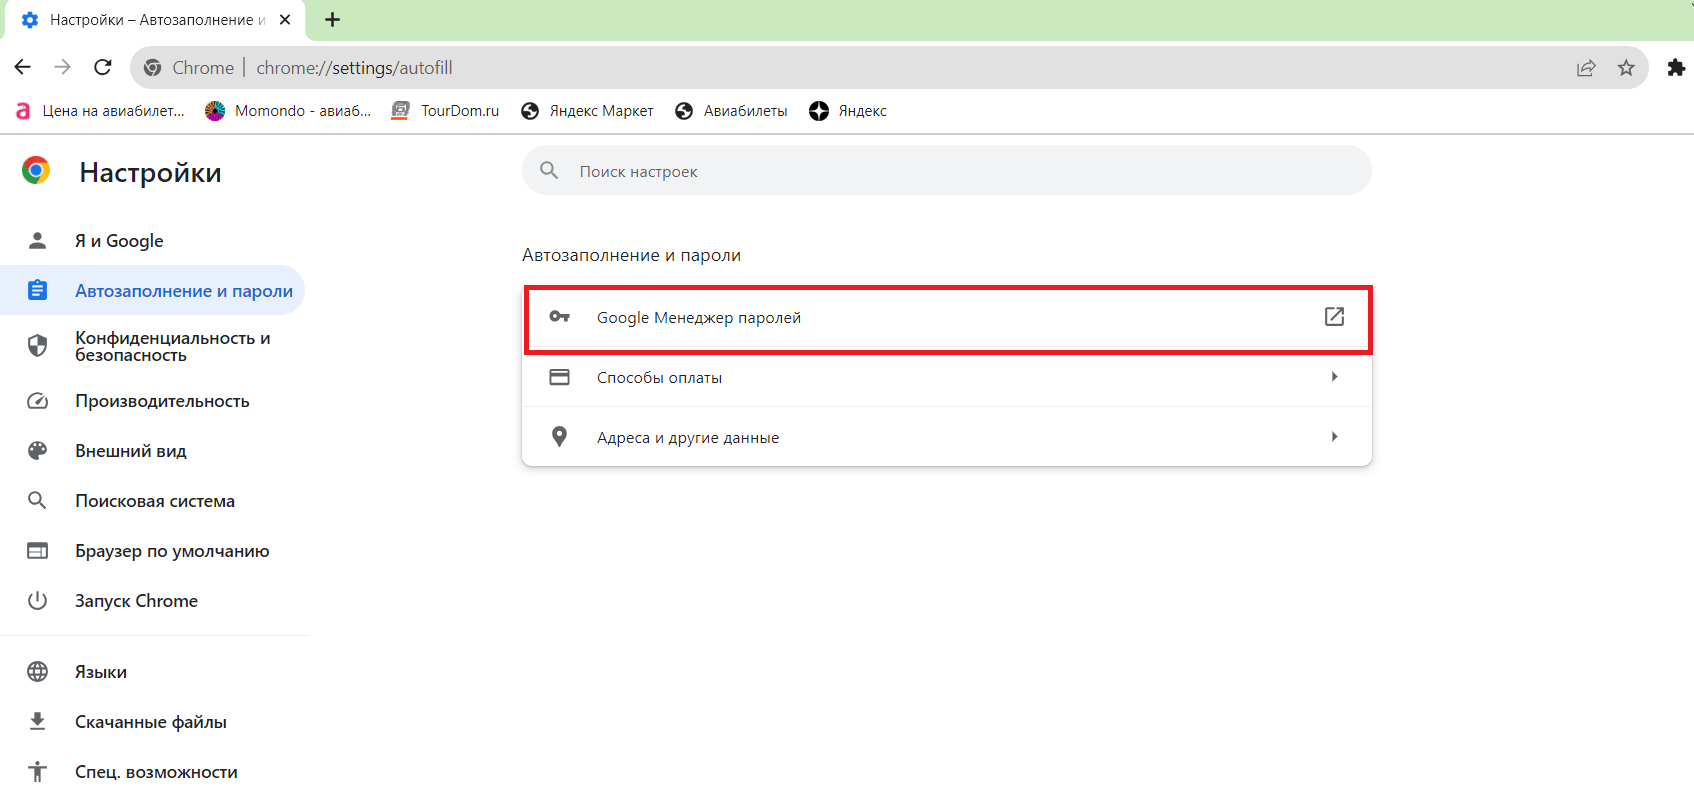Close the Настройки tab
Image resolution: width=1694 pixels, height=799 pixels.
coord(285,20)
